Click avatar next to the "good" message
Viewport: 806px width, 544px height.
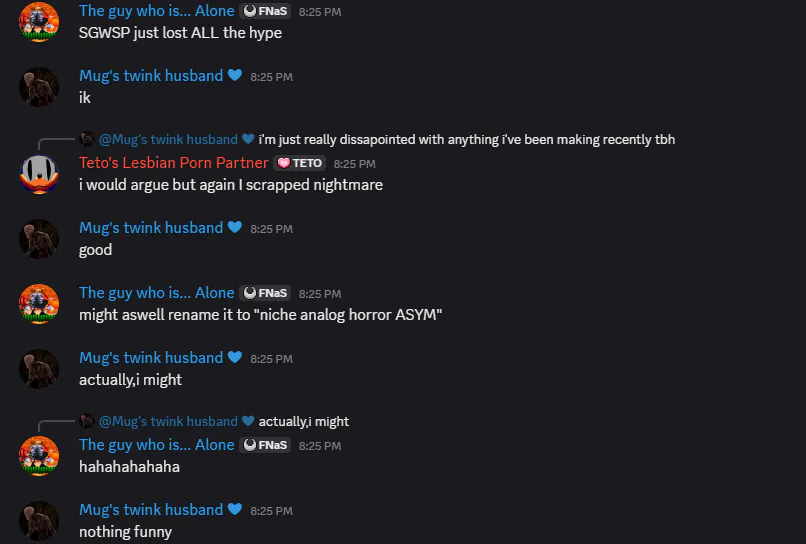pos(39,239)
